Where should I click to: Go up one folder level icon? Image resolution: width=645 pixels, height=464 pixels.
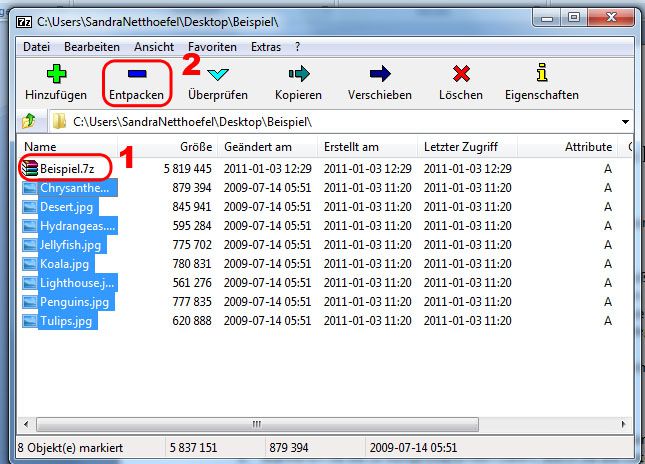[29, 121]
